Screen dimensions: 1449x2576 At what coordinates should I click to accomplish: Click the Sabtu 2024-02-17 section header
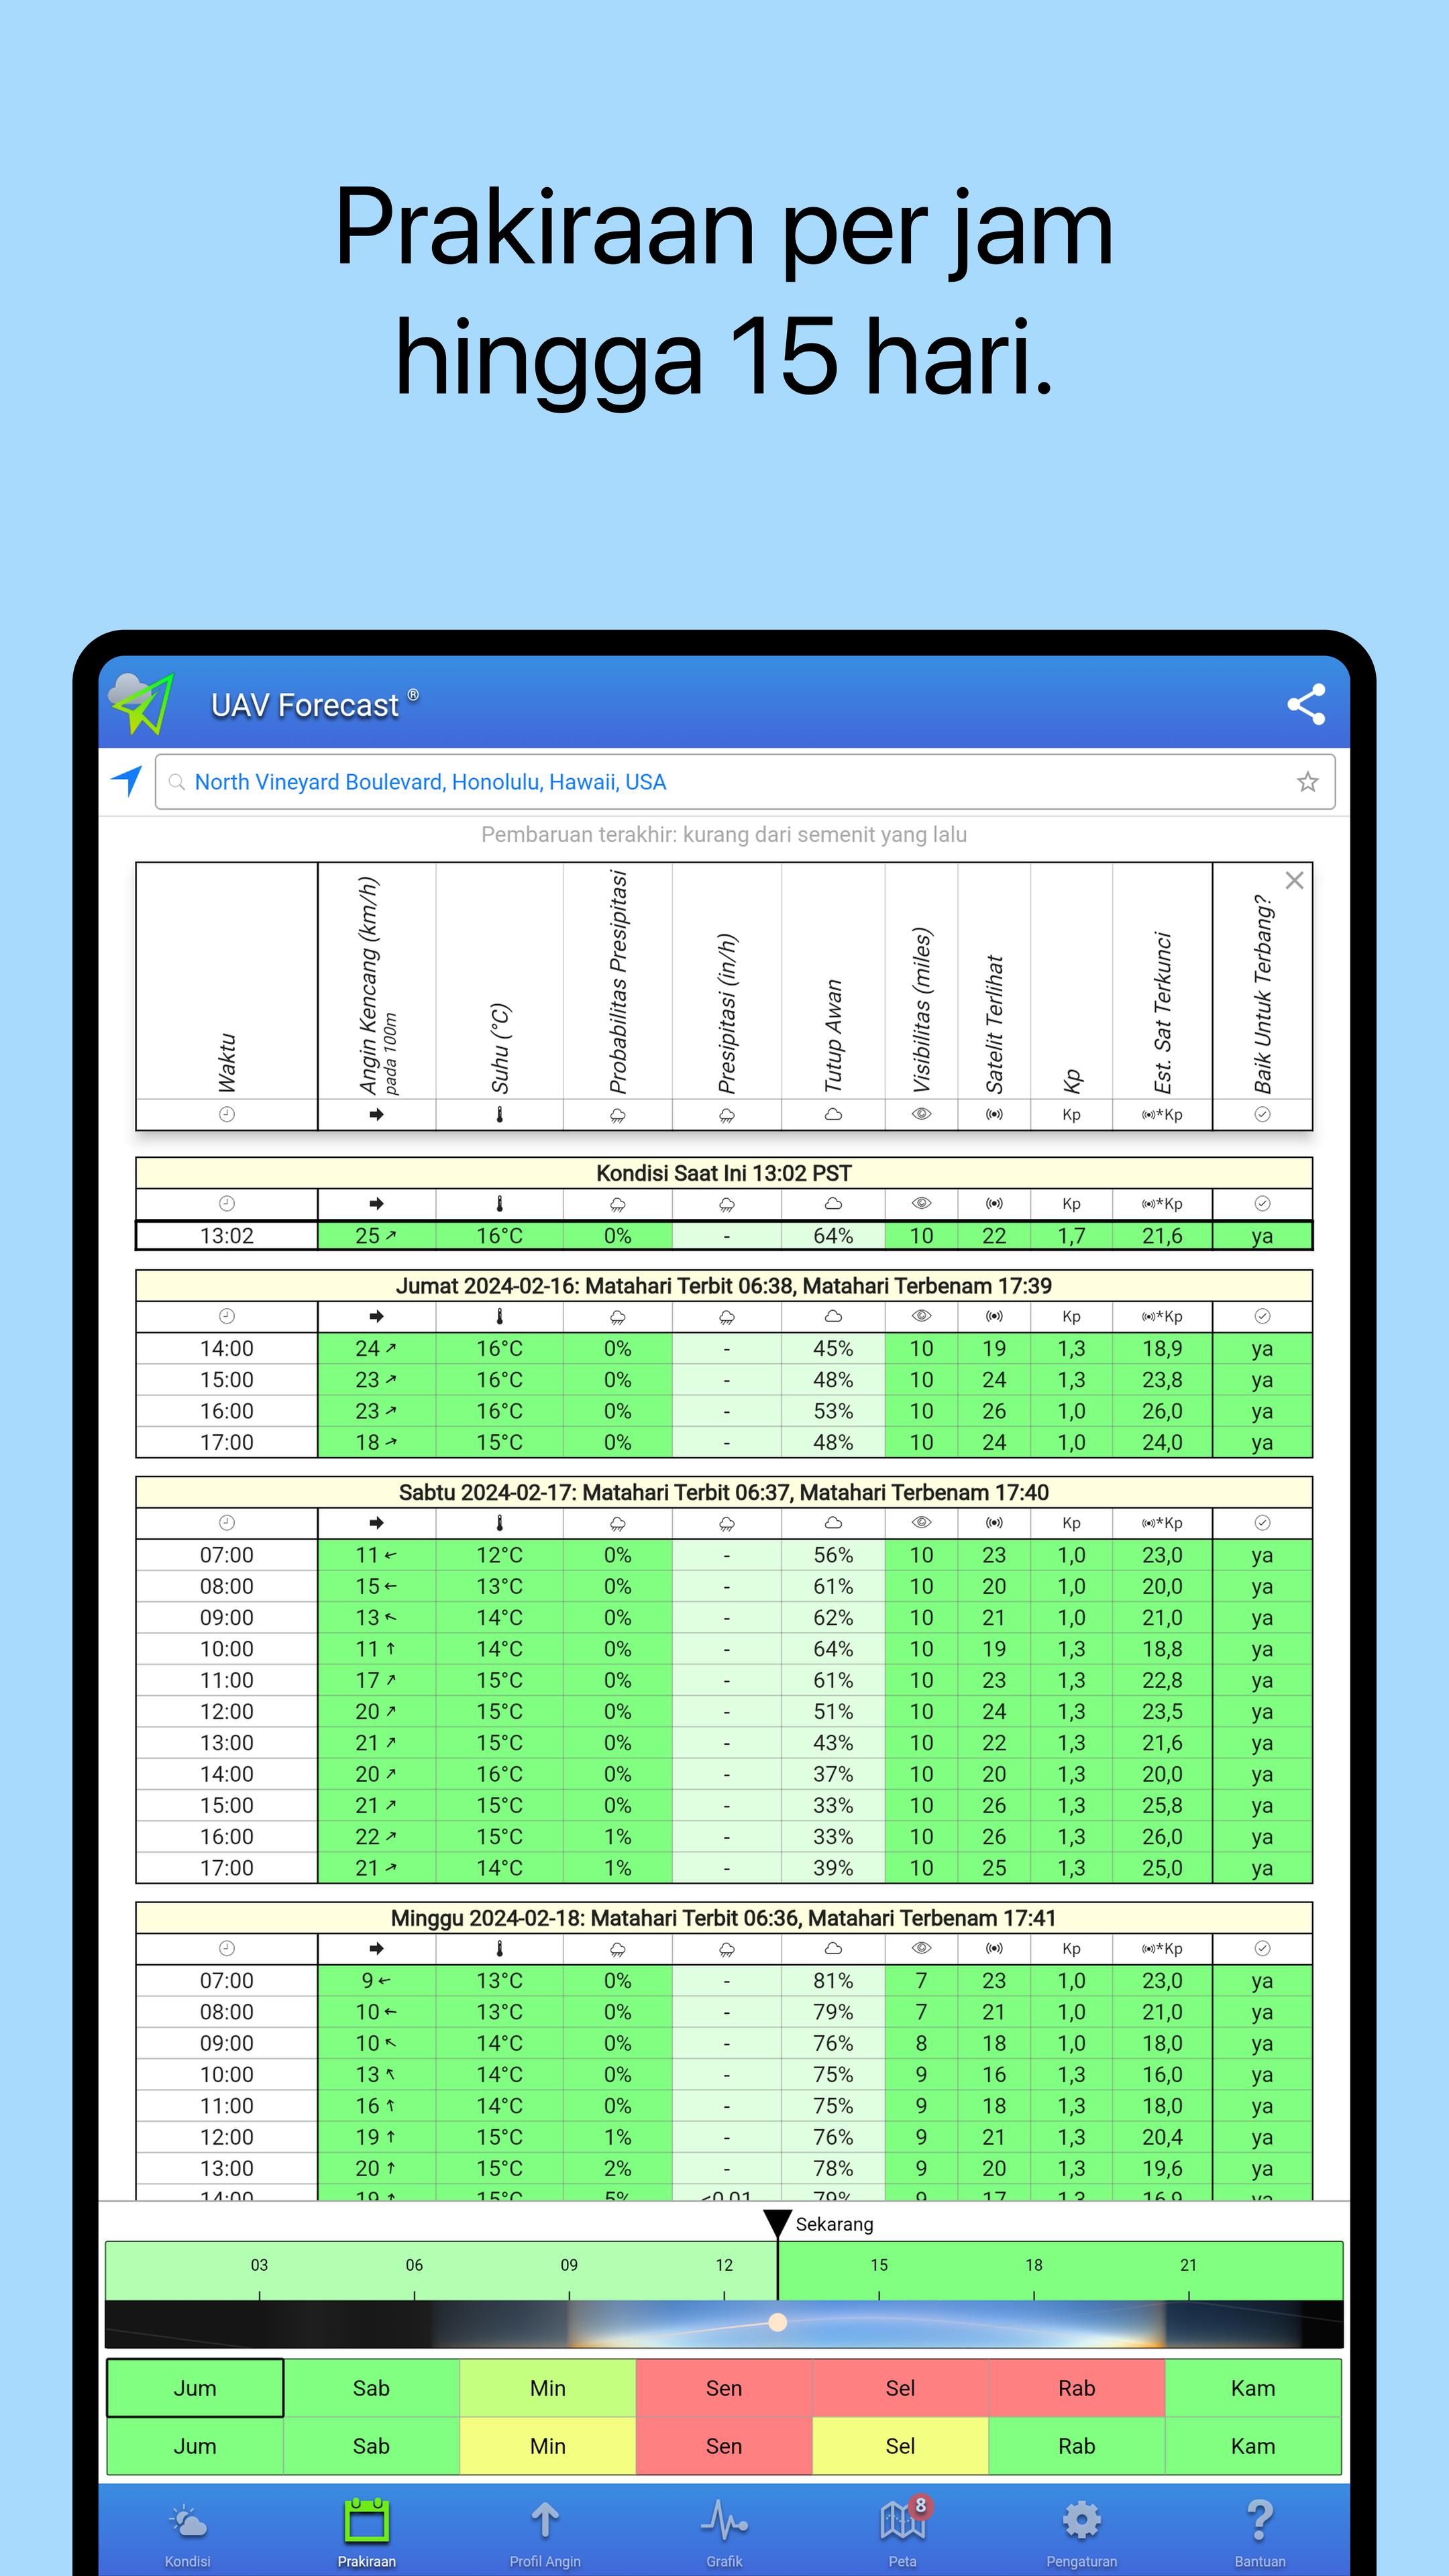tap(724, 1492)
